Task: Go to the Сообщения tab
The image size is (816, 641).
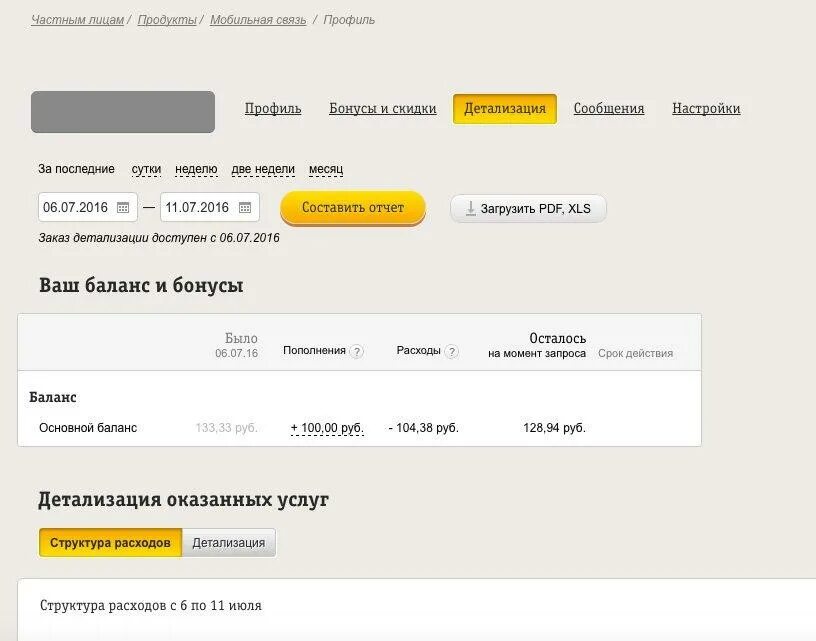Action: (x=609, y=108)
